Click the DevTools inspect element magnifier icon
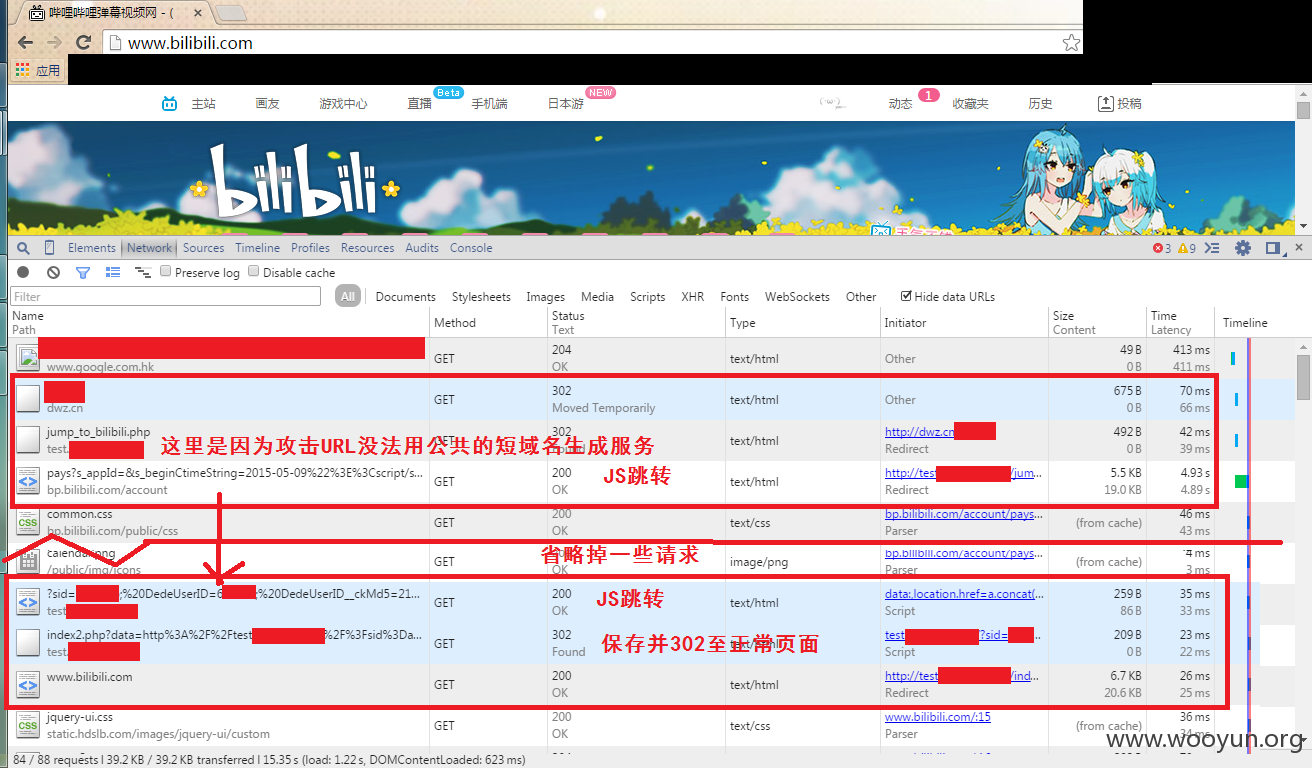Image resolution: width=1312 pixels, height=768 pixels. click(x=23, y=248)
